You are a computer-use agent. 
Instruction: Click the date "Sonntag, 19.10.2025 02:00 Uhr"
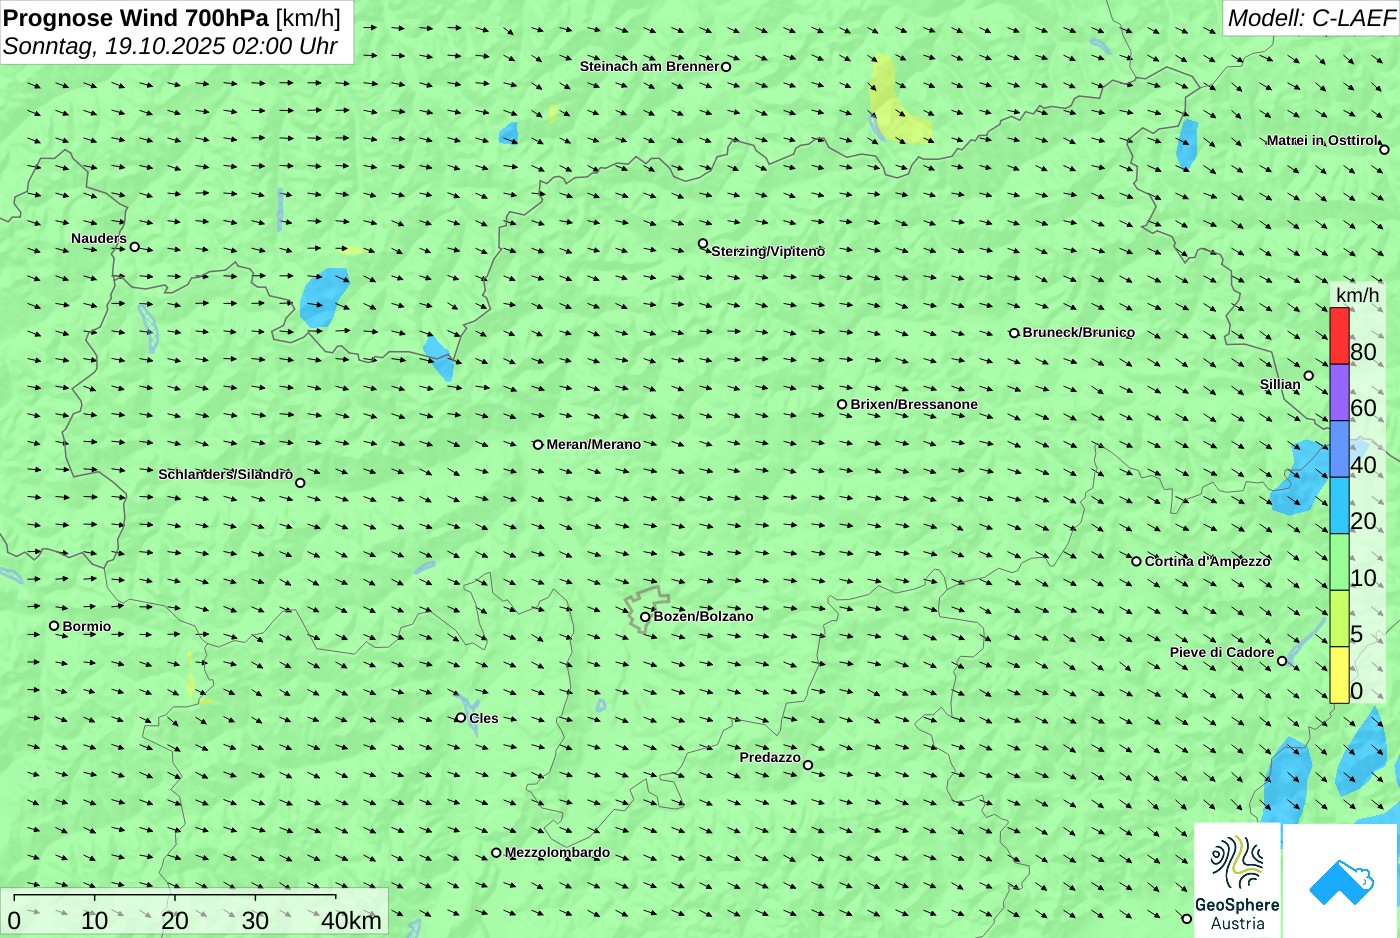click(x=170, y=46)
